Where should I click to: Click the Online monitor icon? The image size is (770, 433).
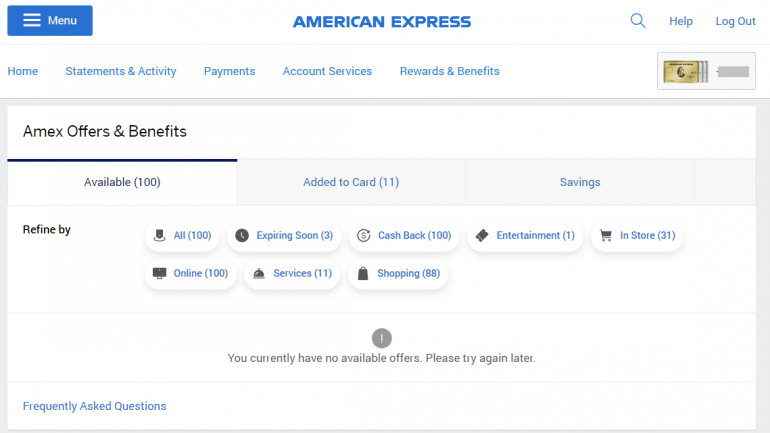160,274
